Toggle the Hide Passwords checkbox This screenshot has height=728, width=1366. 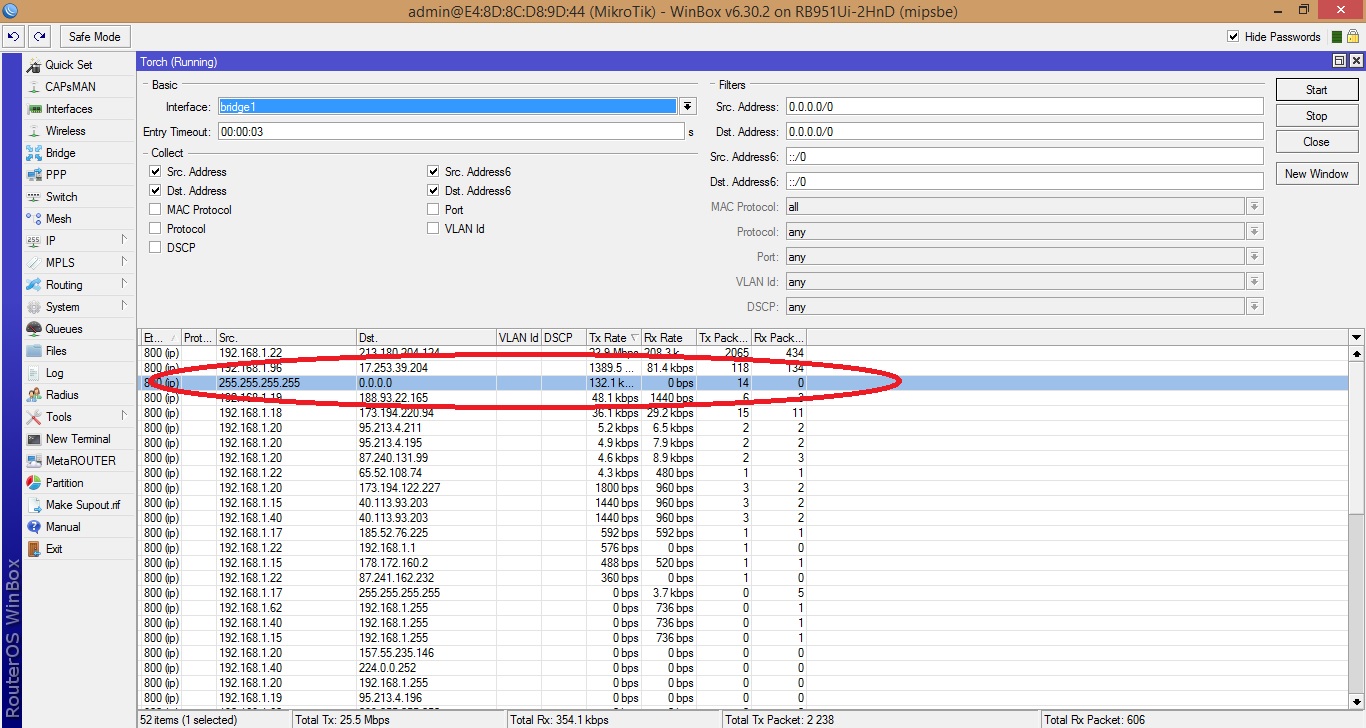tap(1233, 37)
